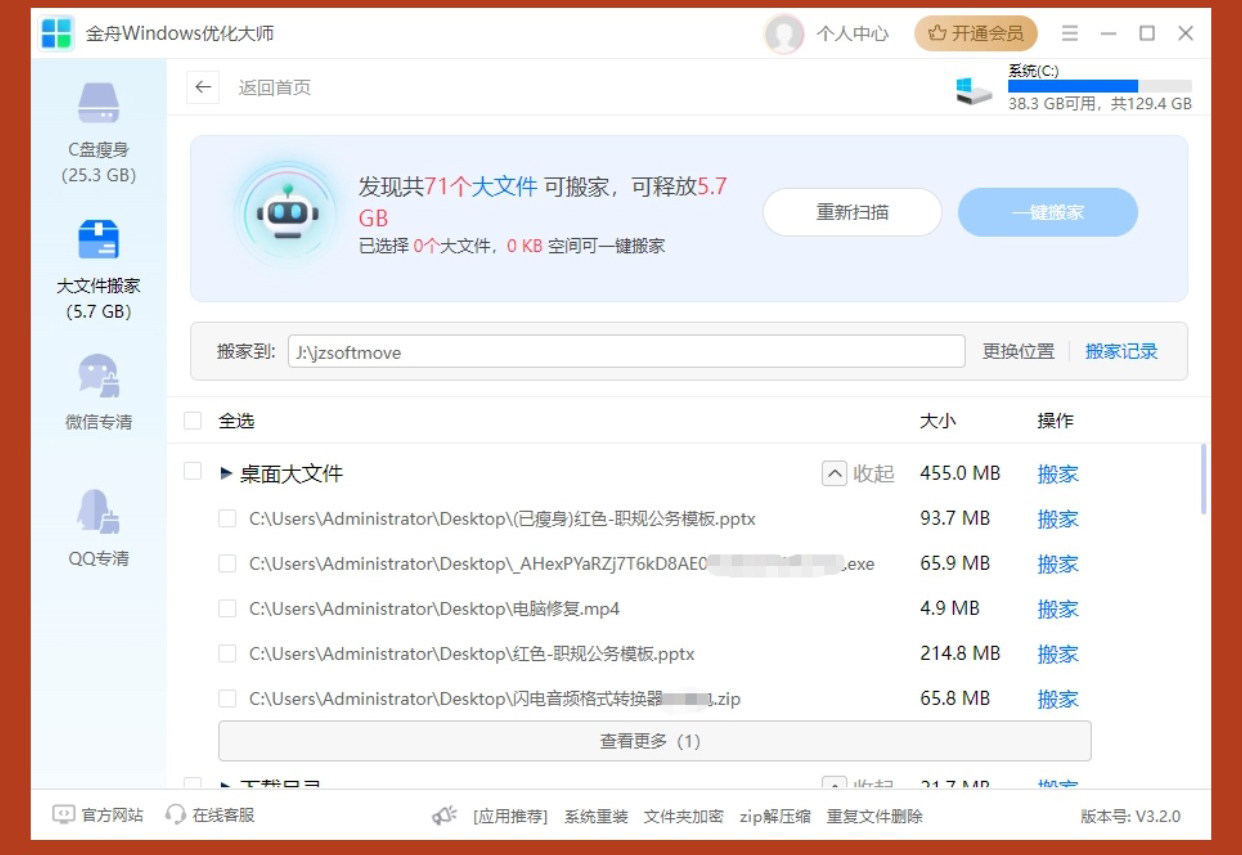Tick checkbox for 214.8 MB 红色-职规公务模板.pptx

[x=227, y=654]
